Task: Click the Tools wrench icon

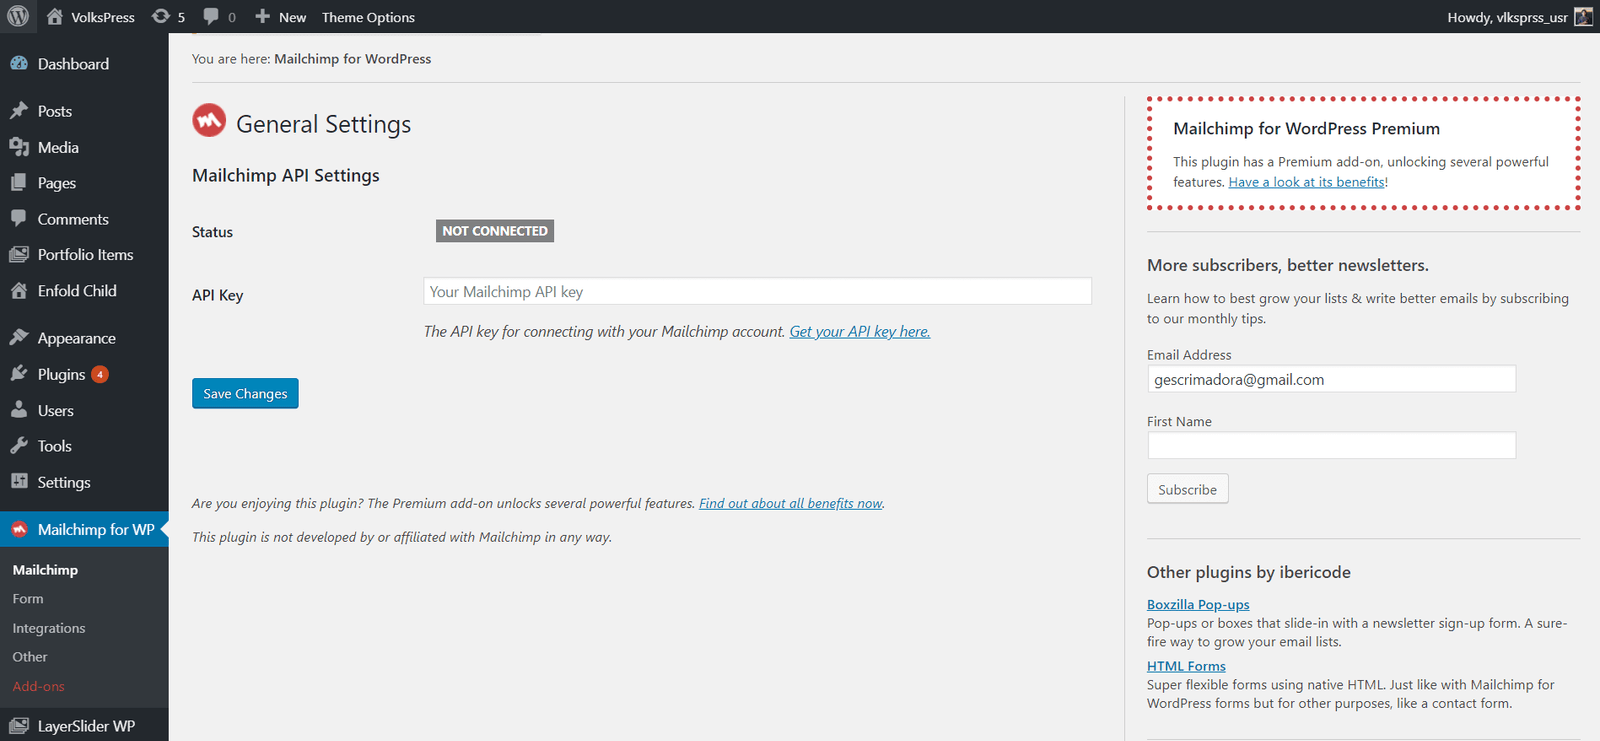Action: [x=19, y=446]
